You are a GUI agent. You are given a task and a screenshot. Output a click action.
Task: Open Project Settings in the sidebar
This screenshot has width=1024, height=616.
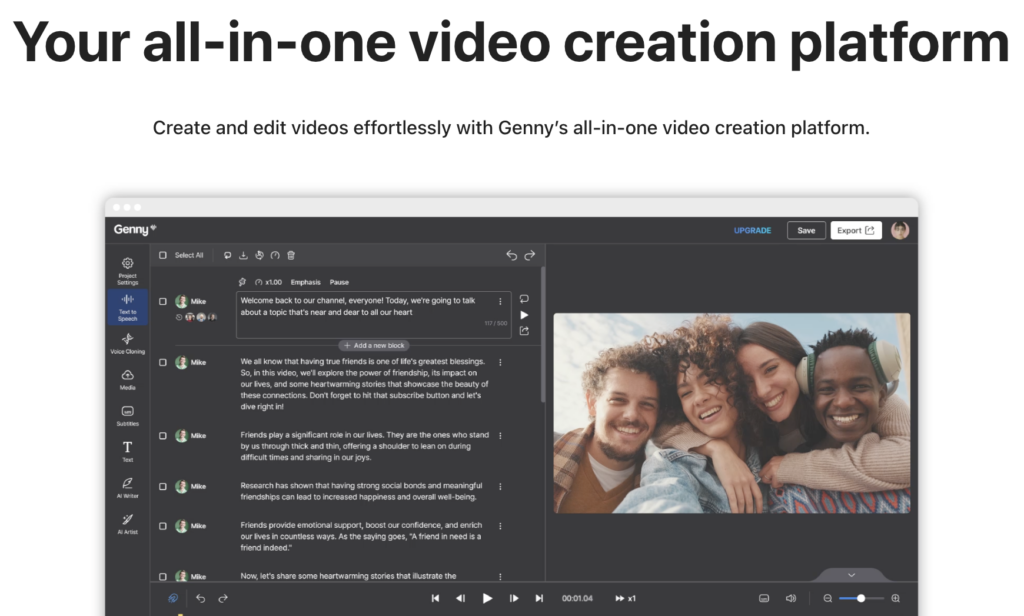coord(127,268)
